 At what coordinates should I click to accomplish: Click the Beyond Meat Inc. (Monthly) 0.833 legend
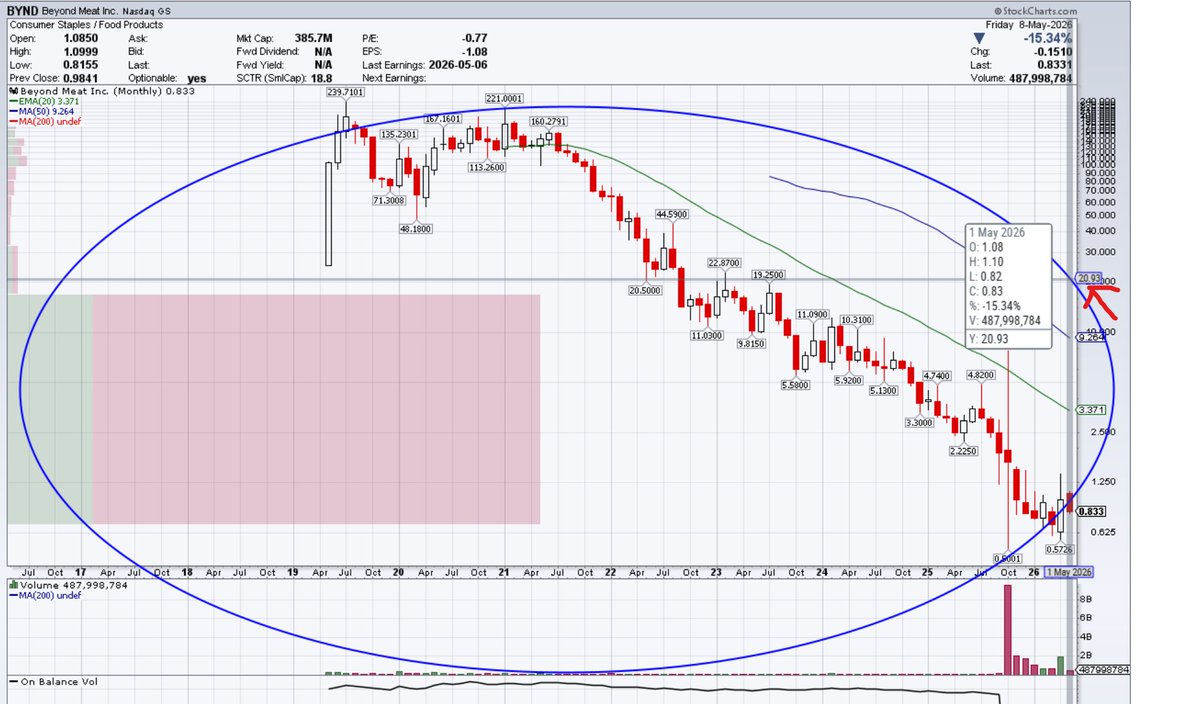[x=101, y=91]
